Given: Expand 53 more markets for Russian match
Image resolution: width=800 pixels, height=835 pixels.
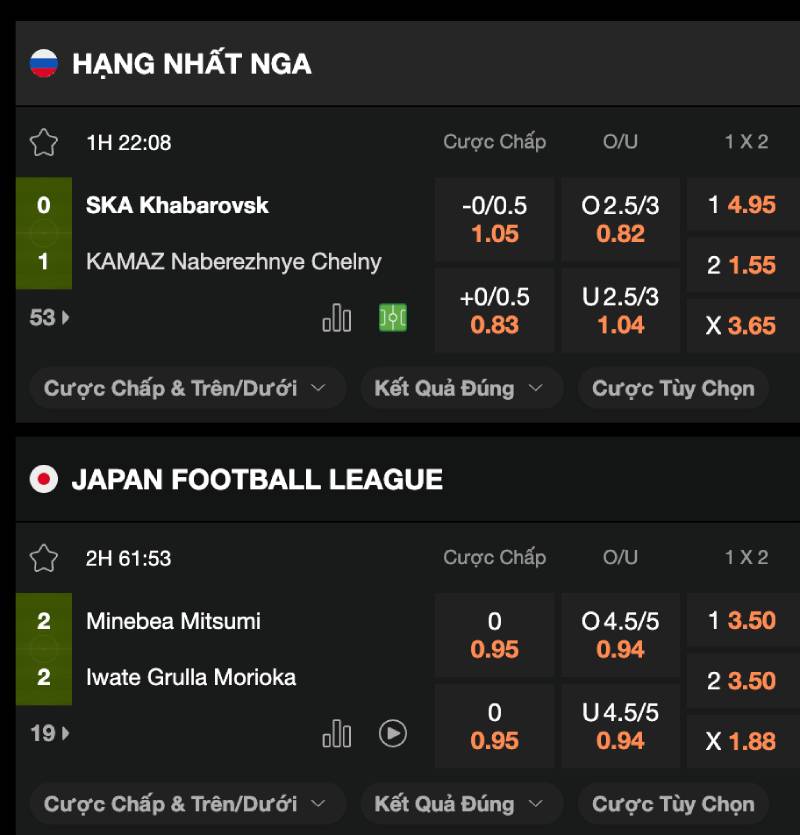Looking at the screenshot, I should click(x=50, y=318).
